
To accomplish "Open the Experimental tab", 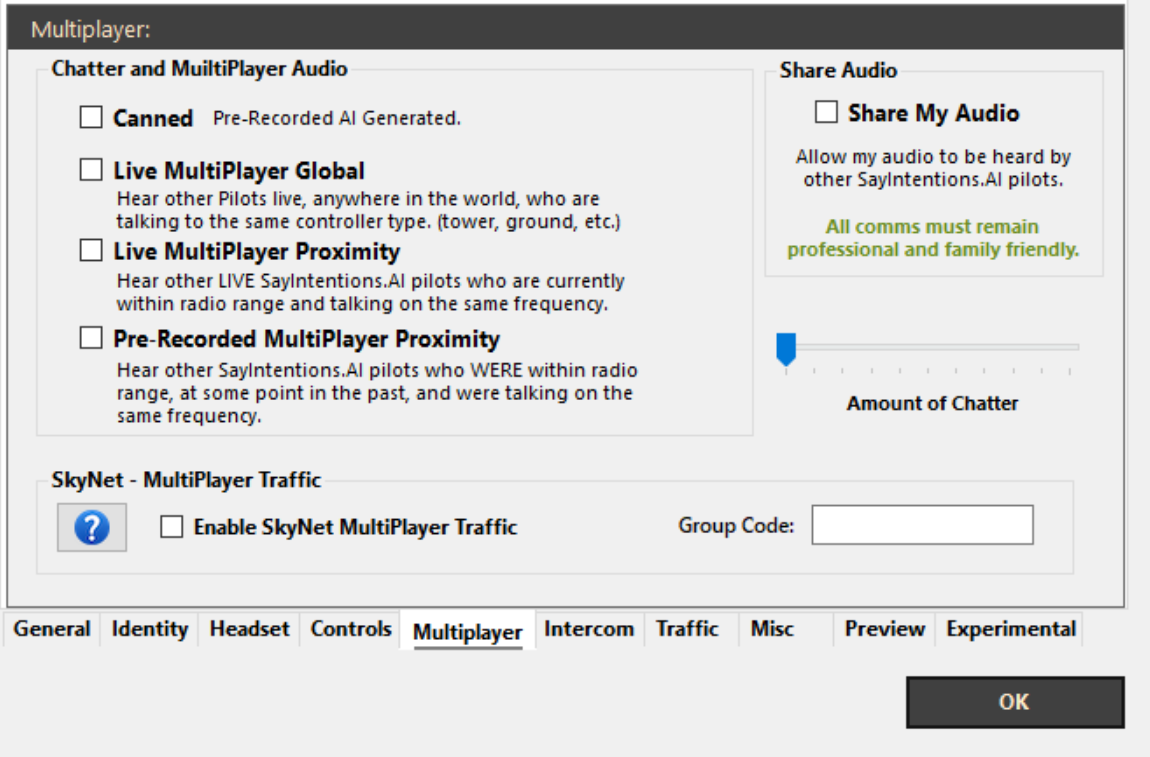I will point(1011,629).
